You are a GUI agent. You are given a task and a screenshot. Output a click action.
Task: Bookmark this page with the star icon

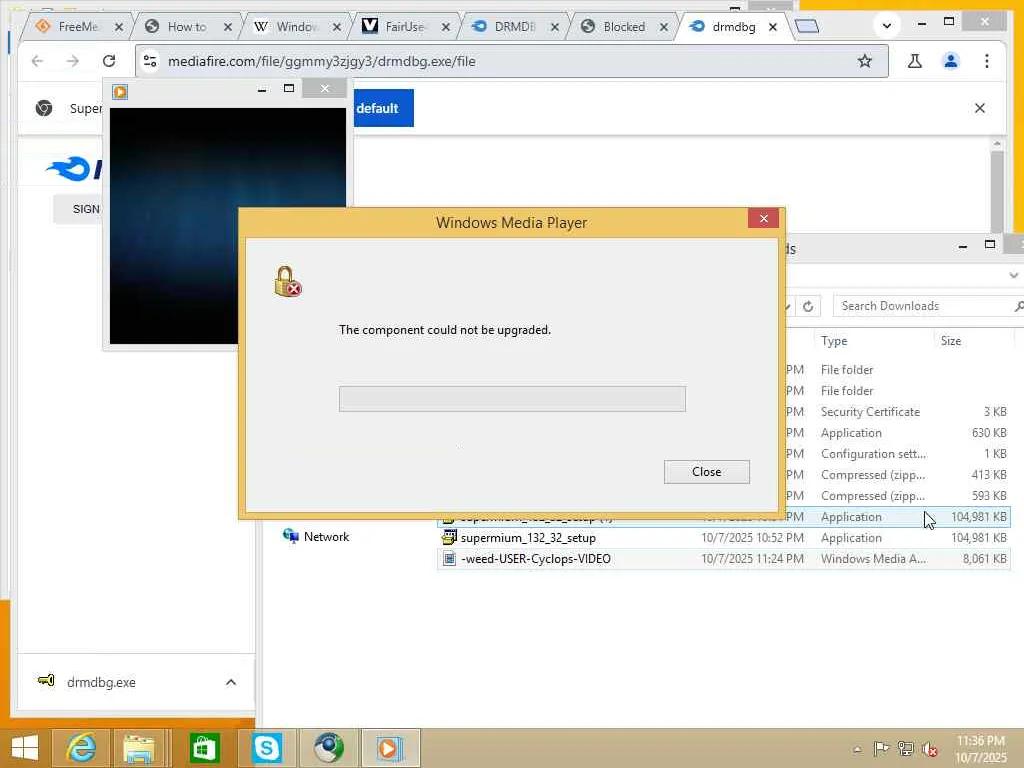pyautogui.click(x=865, y=61)
